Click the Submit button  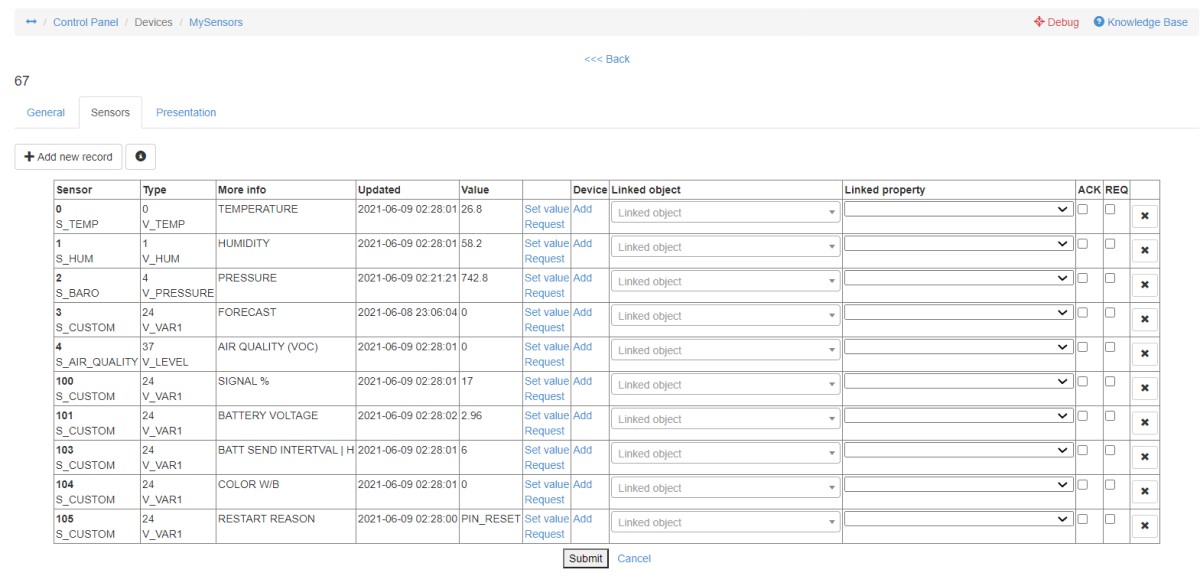coord(586,559)
